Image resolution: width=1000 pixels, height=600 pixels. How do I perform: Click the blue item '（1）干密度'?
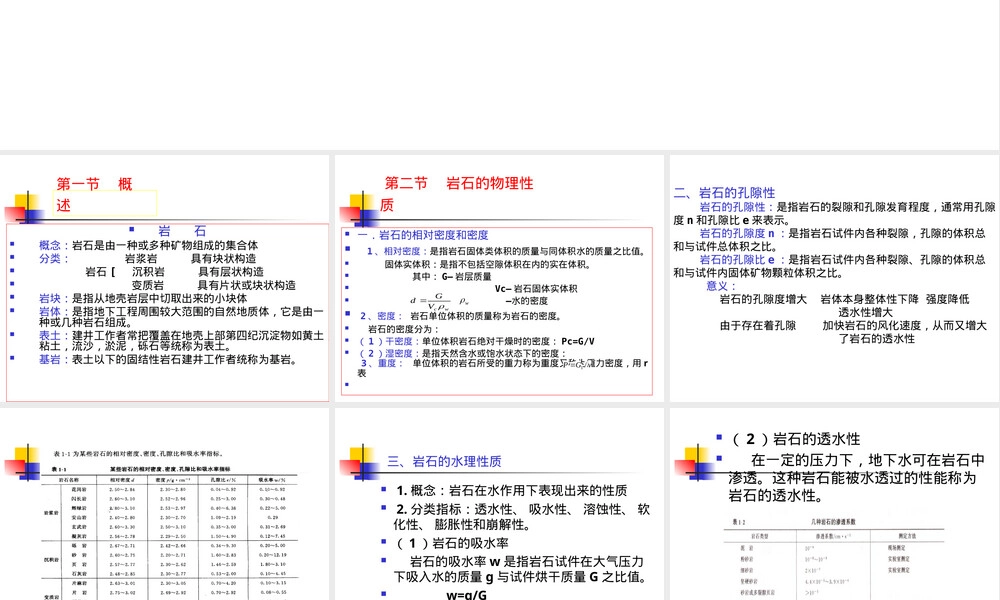[386, 341]
